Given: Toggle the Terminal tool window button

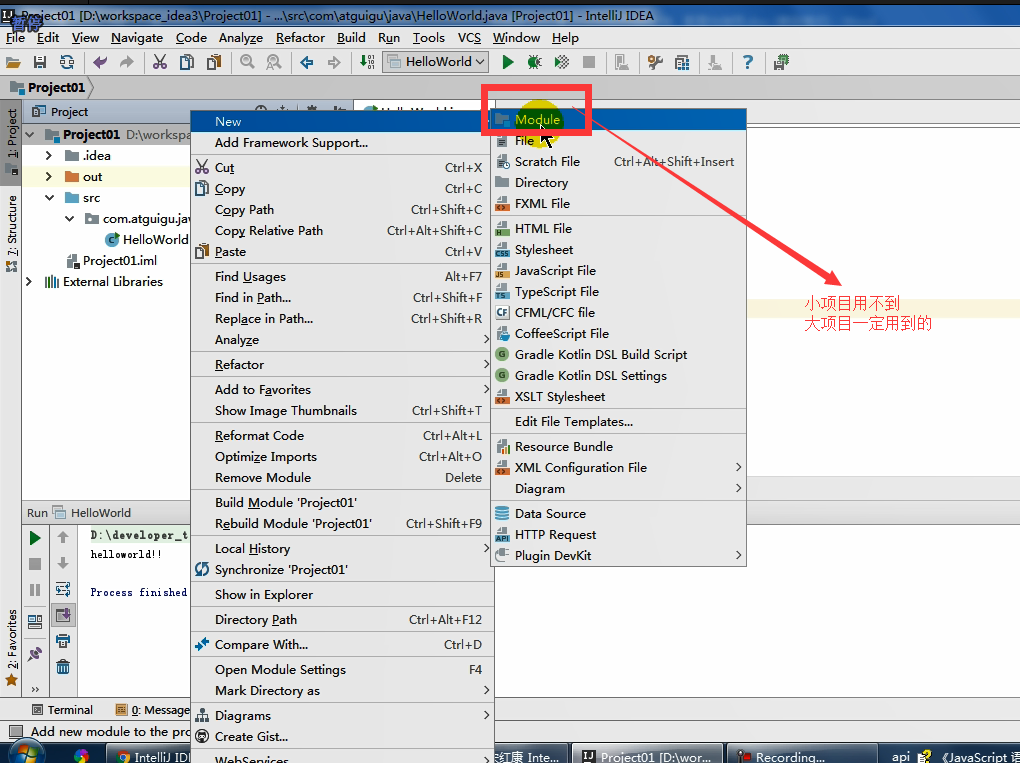Looking at the screenshot, I should click(x=62, y=710).
